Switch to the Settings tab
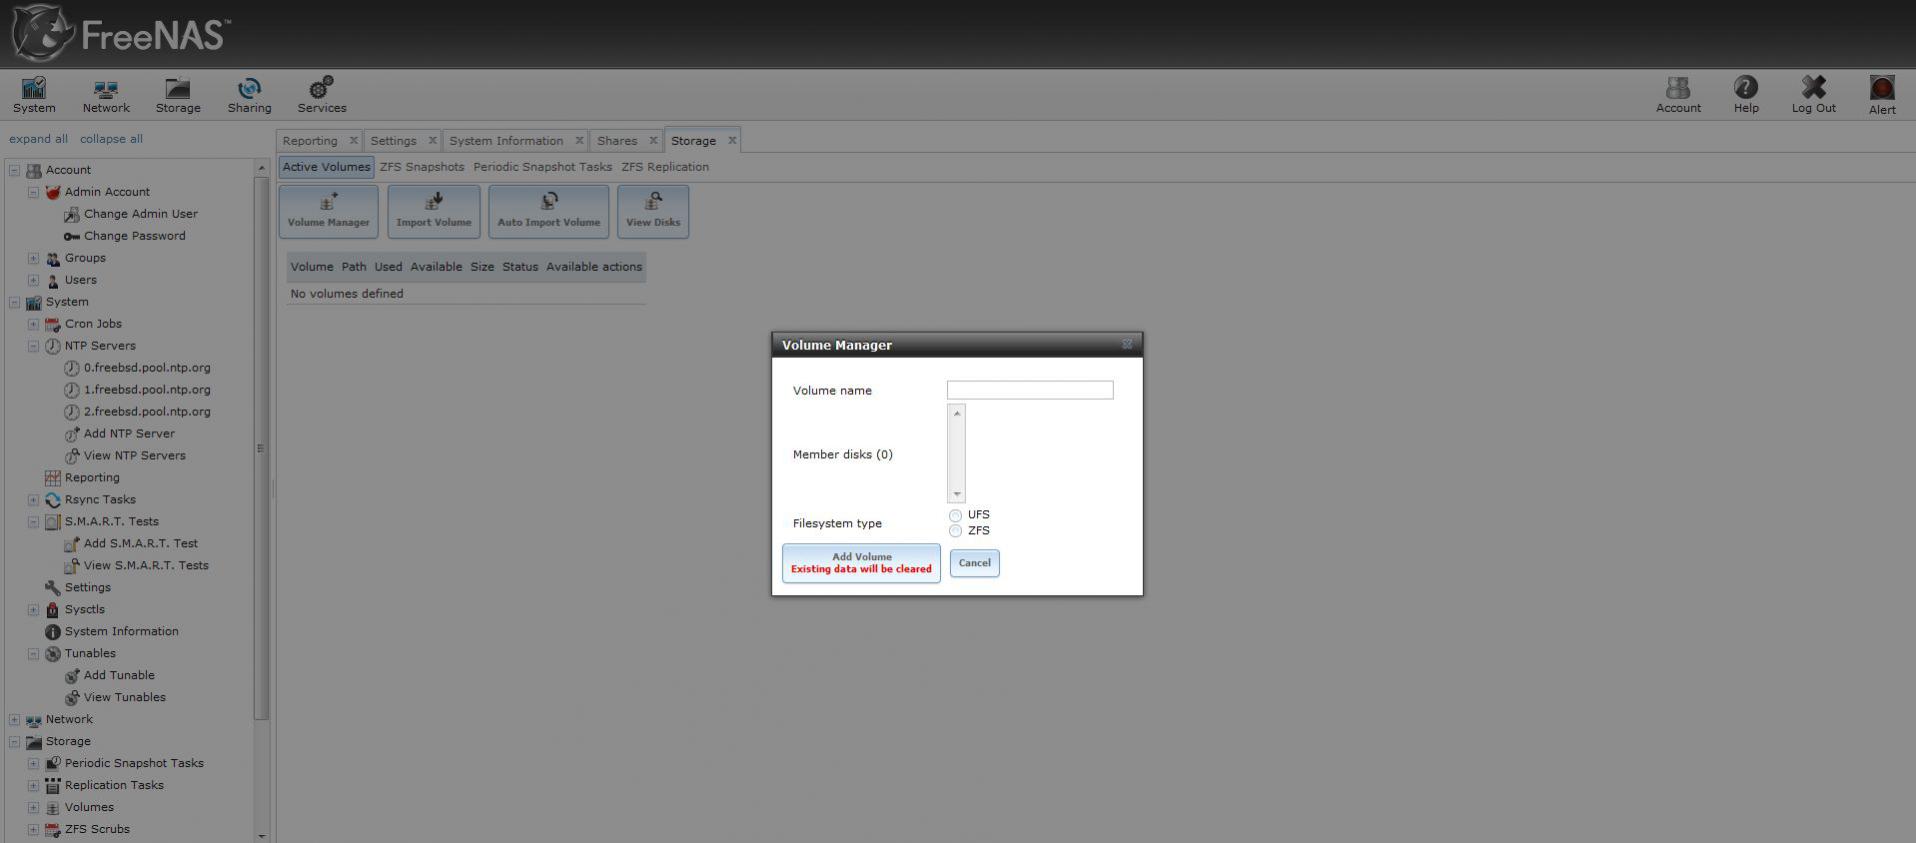 [x=393, y=141]
